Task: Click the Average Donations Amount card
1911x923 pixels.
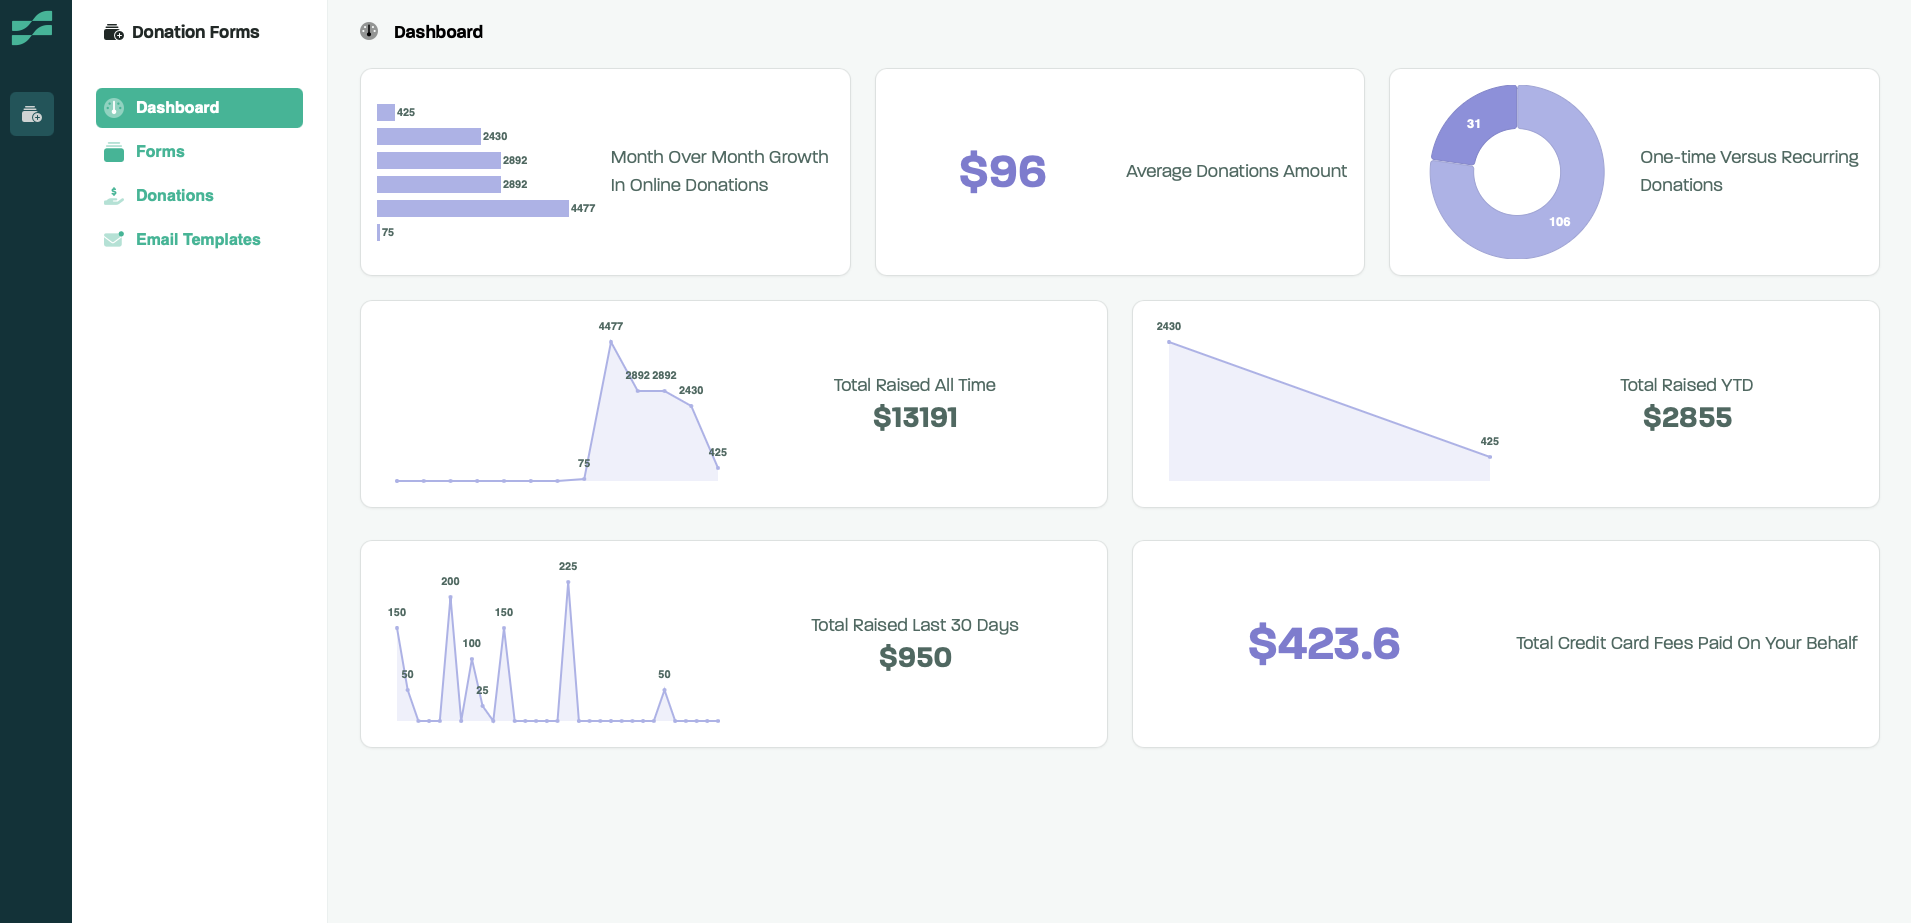Action: coord(1118,171)
